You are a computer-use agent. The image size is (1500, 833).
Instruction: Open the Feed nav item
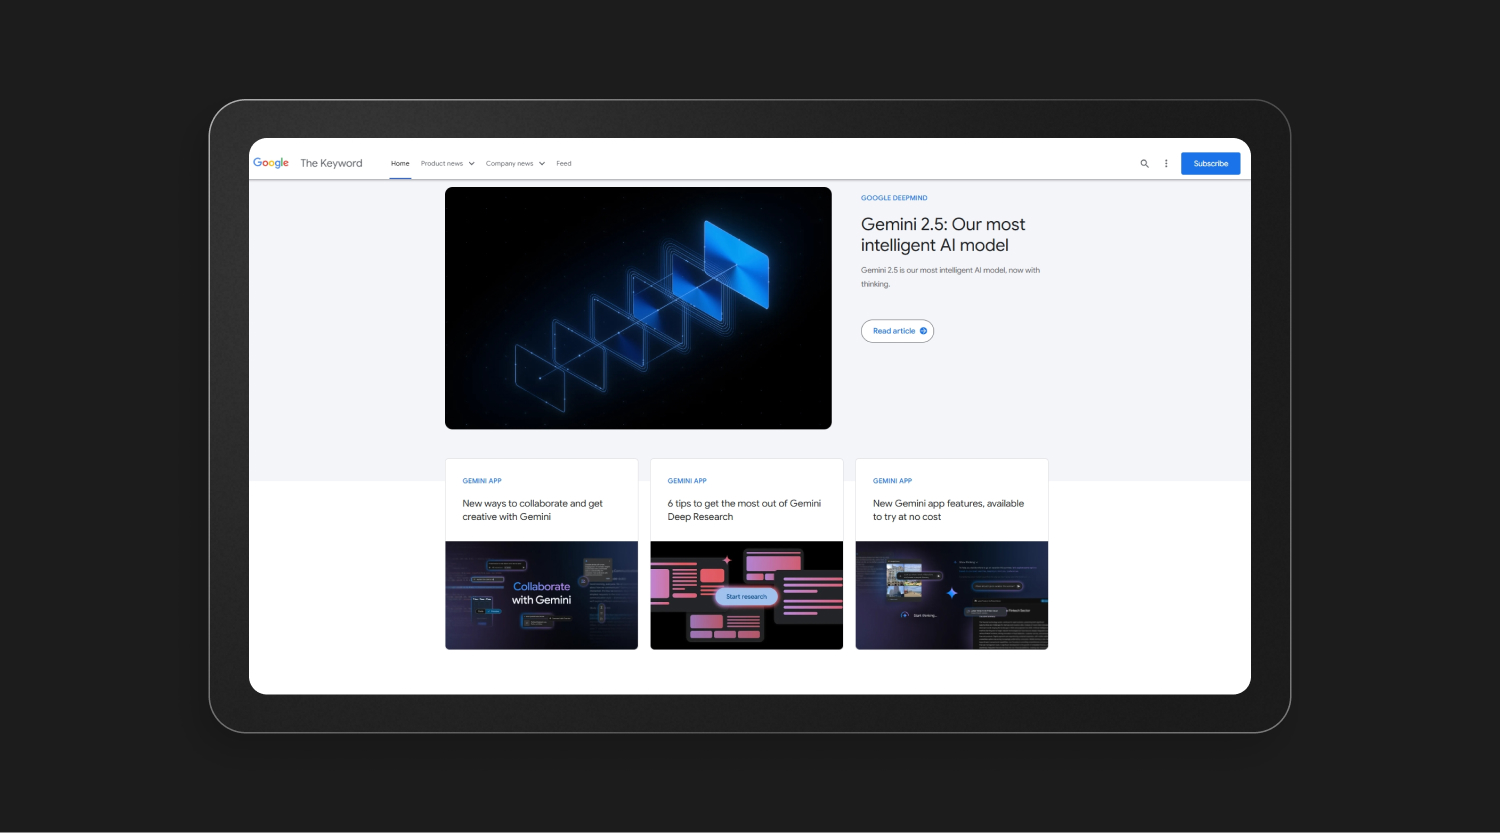tap(564, 164)
